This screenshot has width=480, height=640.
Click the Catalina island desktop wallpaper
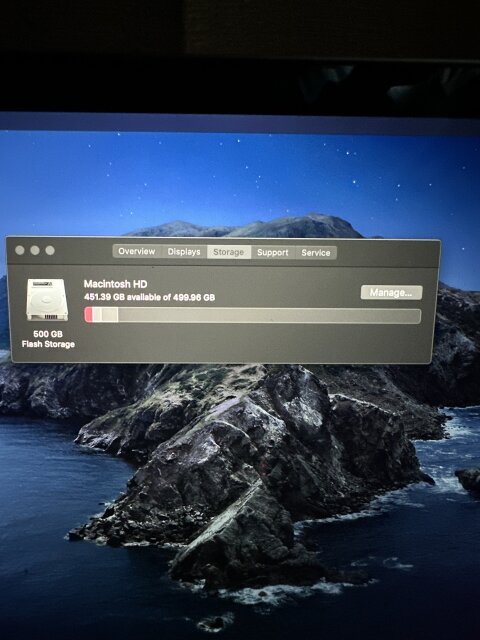pos(245,469)
